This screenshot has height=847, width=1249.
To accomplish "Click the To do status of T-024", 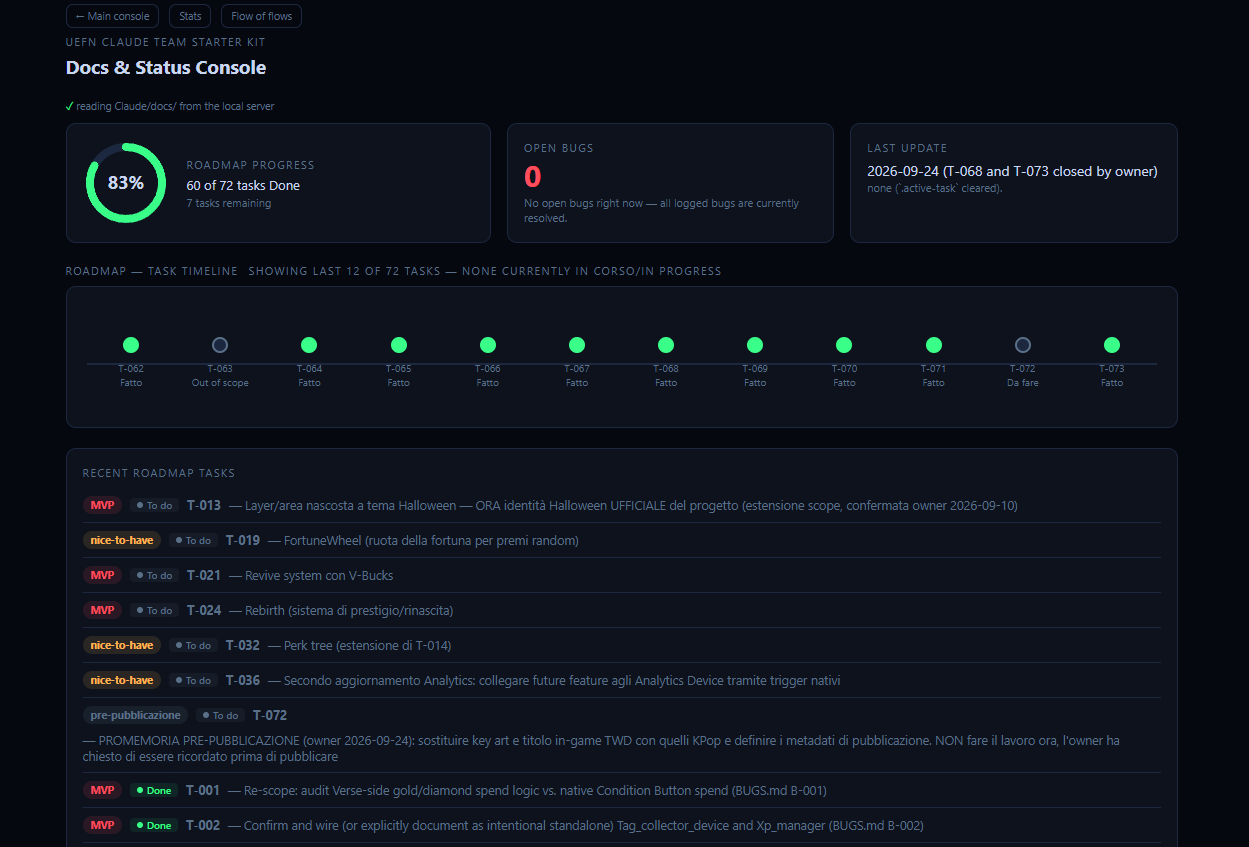I will click(x=154, y=610).
